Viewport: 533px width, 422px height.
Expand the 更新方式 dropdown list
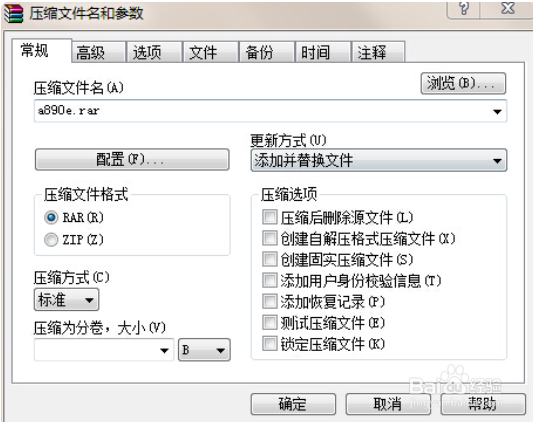click(379, 160)
